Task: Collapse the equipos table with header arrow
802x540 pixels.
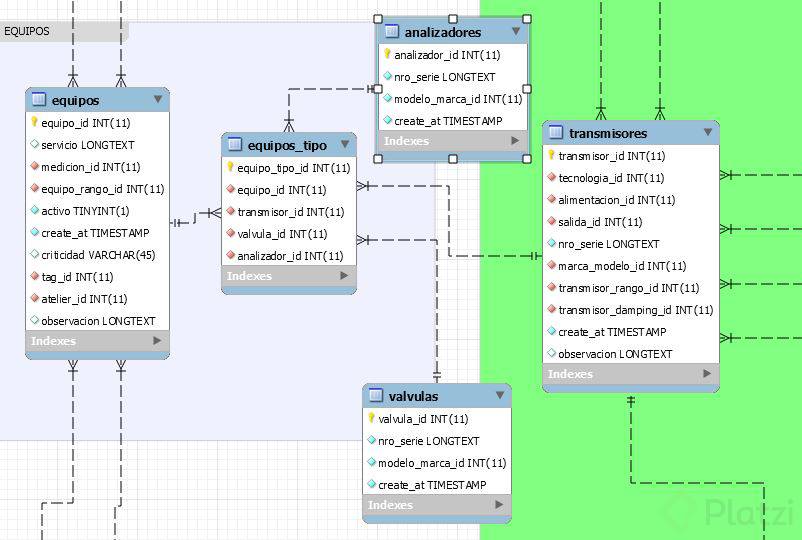Action: pyautogui.click(x=158, y=99)
